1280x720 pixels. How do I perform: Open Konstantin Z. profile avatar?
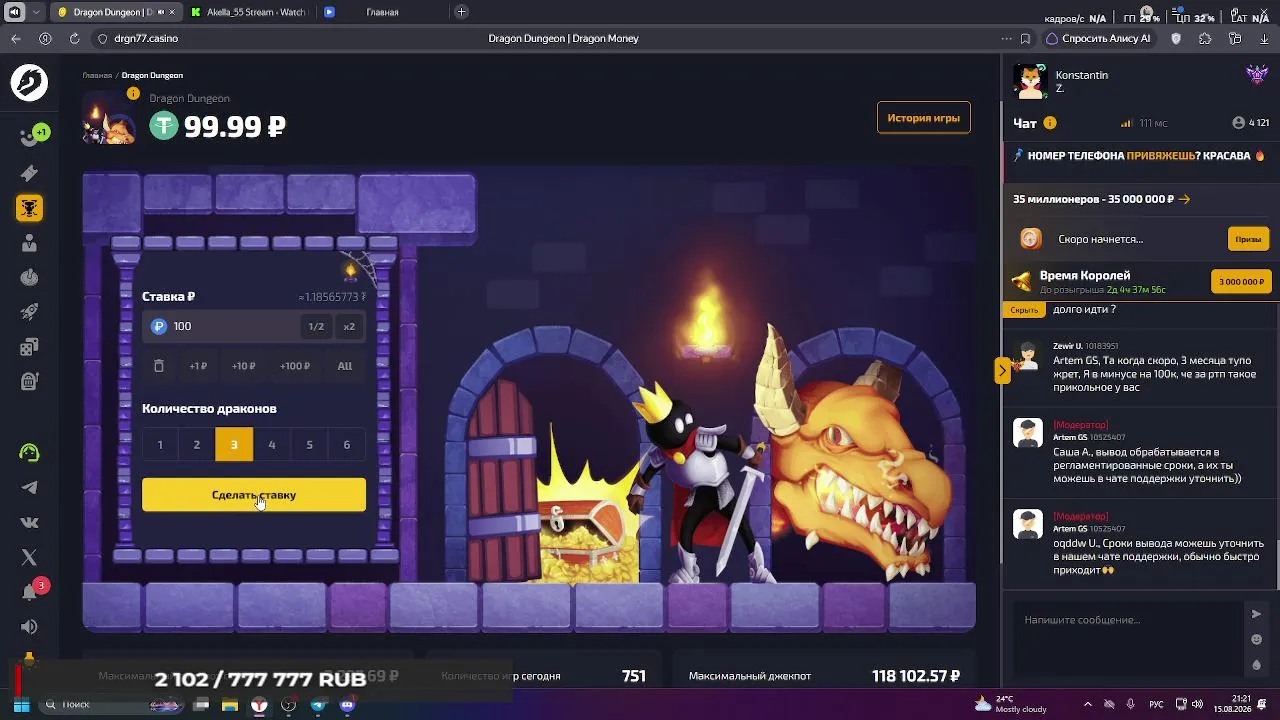tap(1029, 81)
